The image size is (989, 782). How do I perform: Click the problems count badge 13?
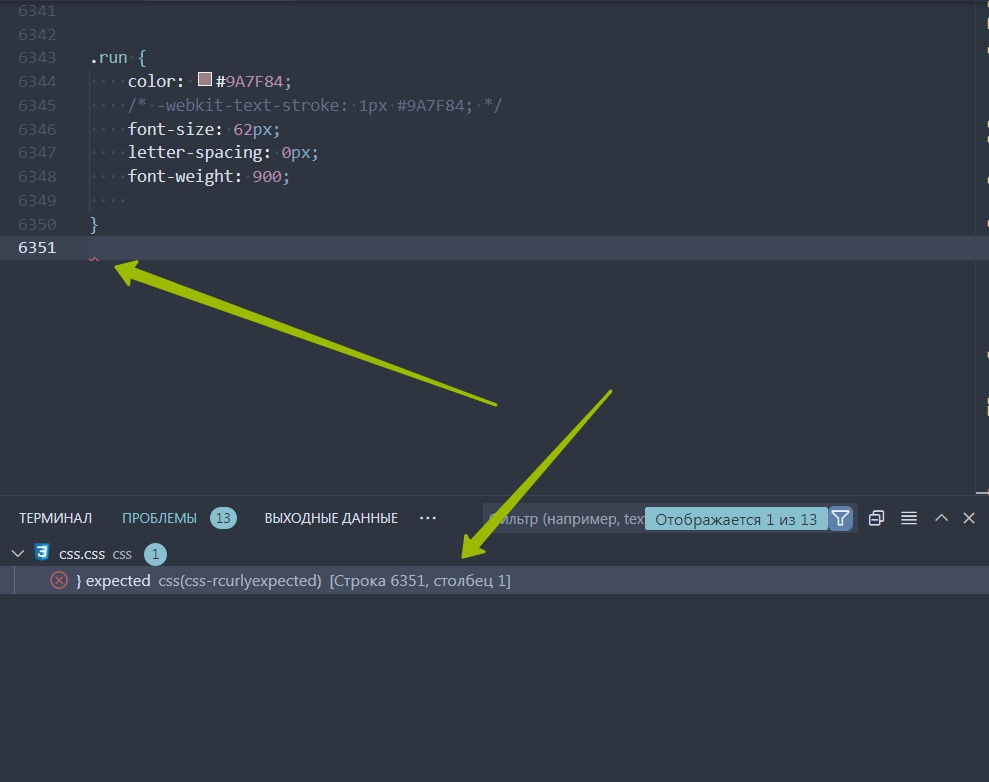[223, 518]
